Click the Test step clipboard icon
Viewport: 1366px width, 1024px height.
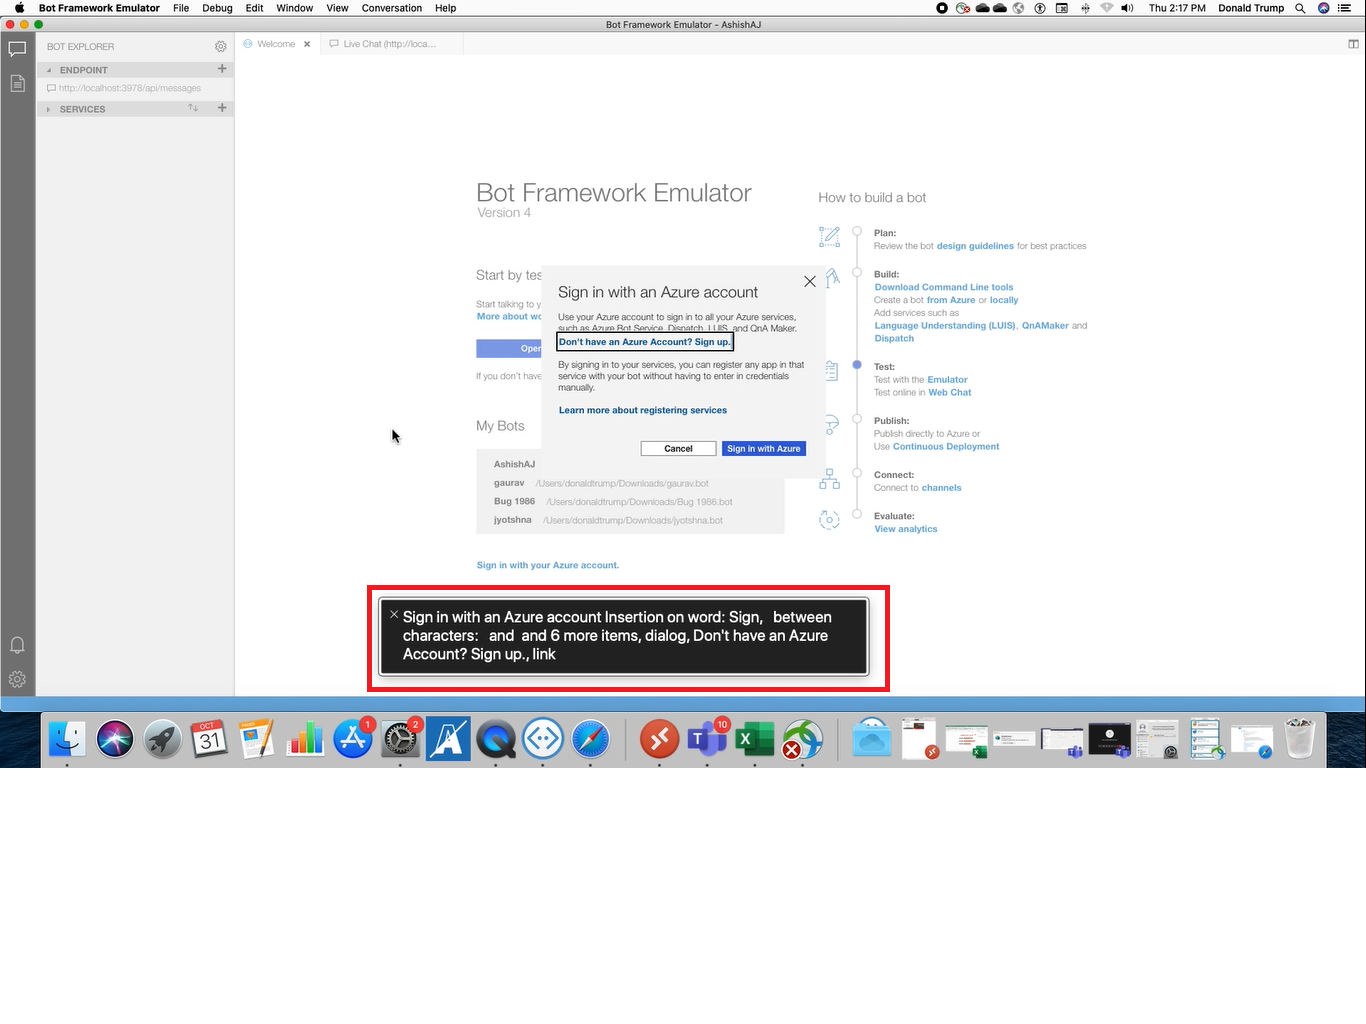pyautogui.click(x=830, y=370)
